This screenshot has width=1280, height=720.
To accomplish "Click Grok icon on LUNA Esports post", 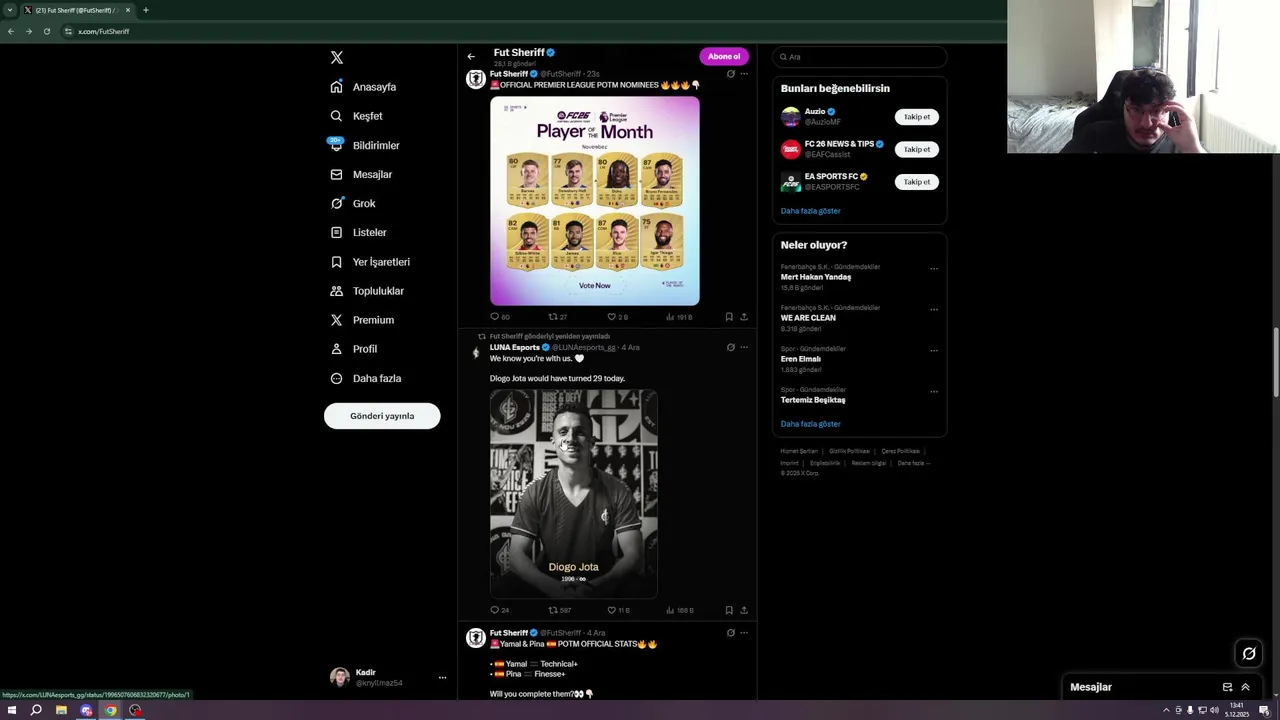I will (x=730, y=347).
